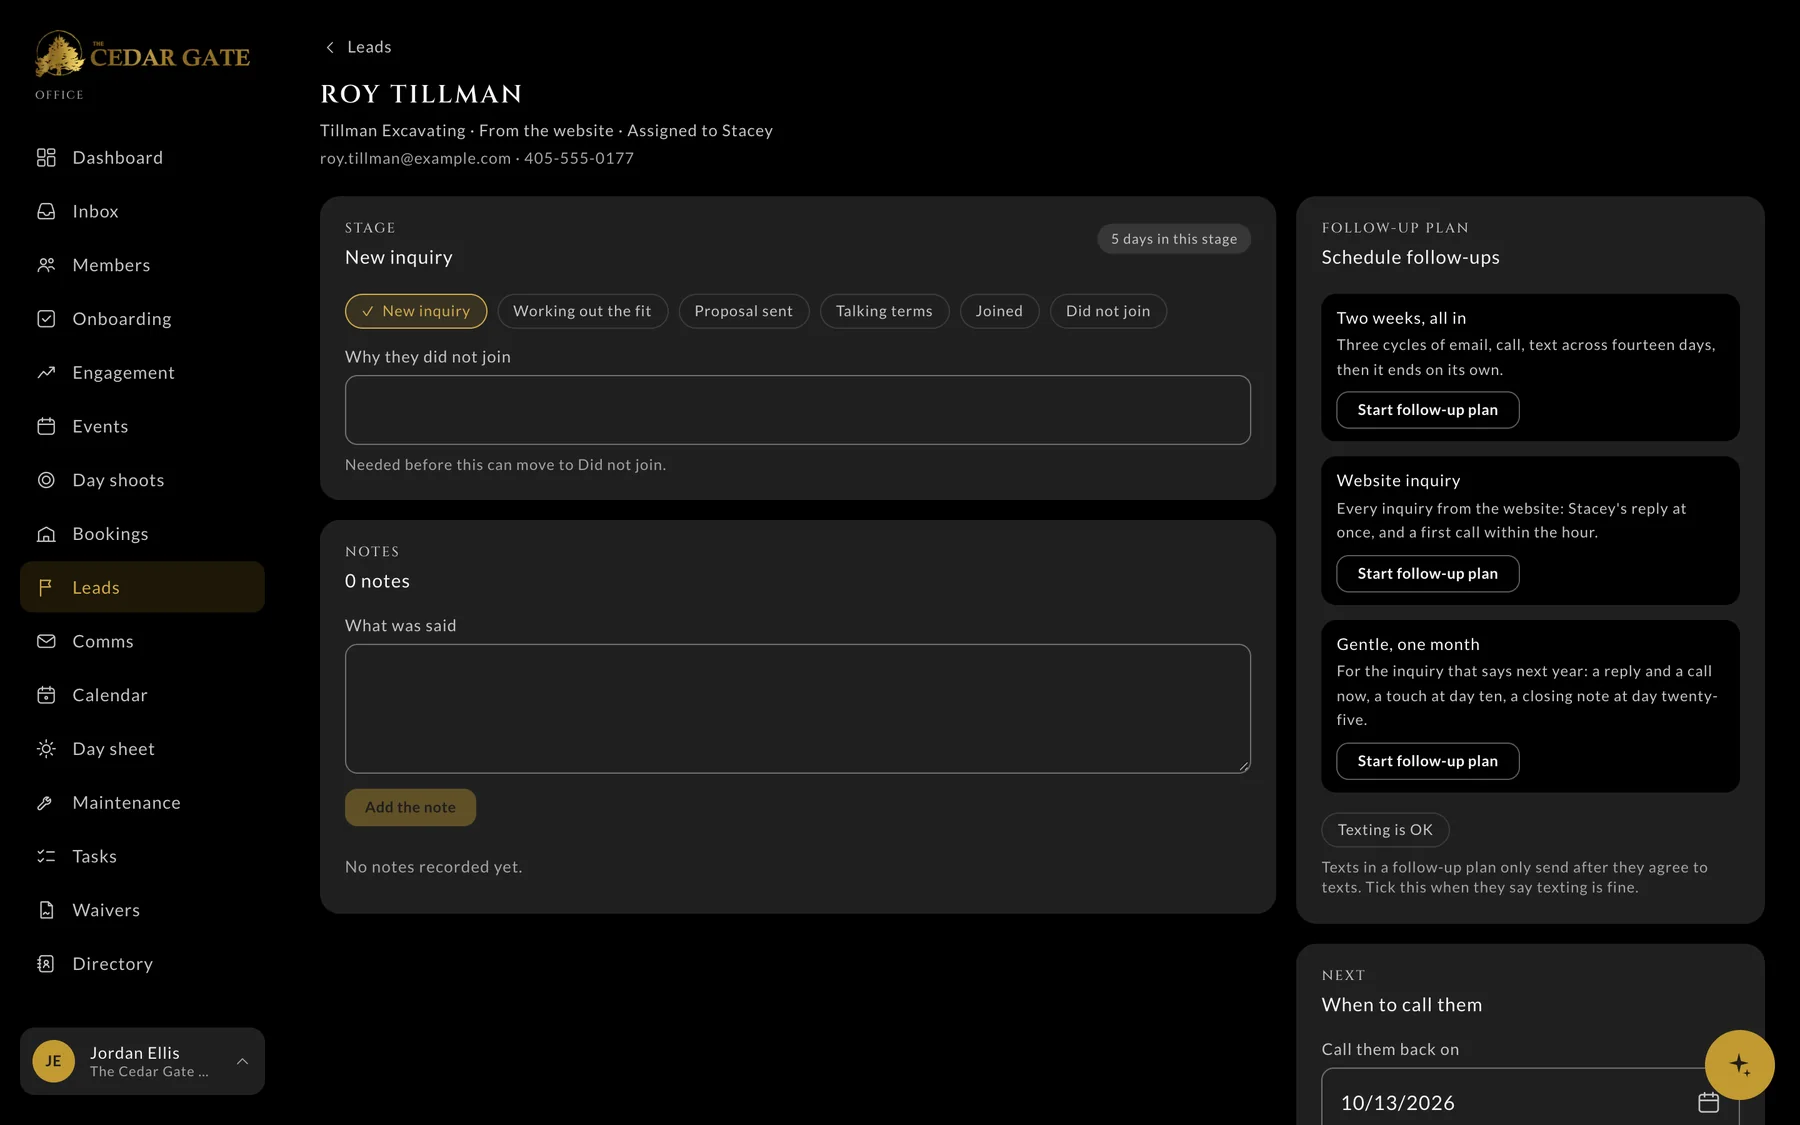Click the Onboarding checkmark icon
The width and height of the screenshot is (1800, 1125).
coord(46,319)
